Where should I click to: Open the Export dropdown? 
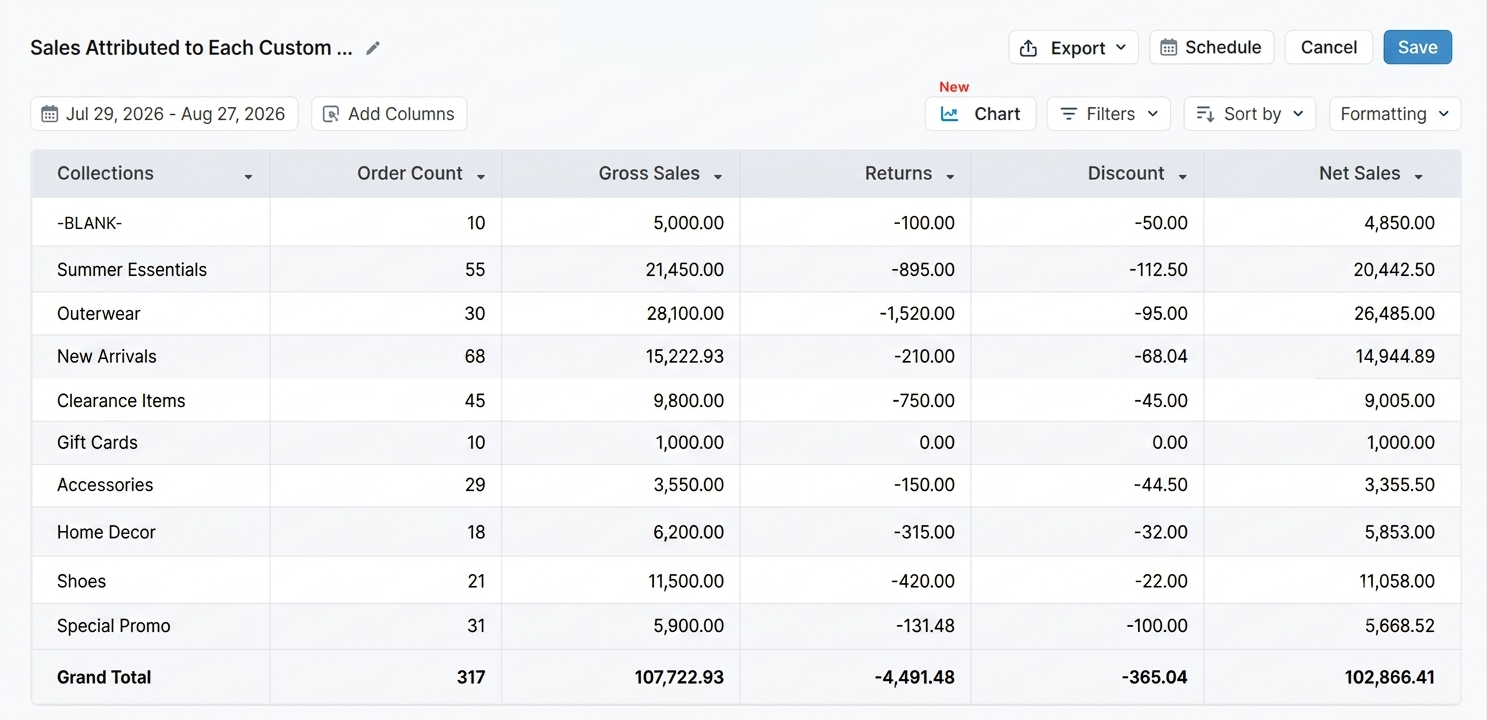pyautogui.click(x=1073, y=48)
